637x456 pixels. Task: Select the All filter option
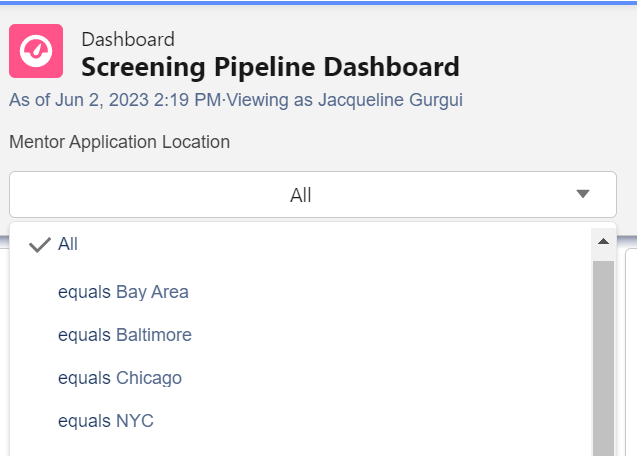(68, 244)
